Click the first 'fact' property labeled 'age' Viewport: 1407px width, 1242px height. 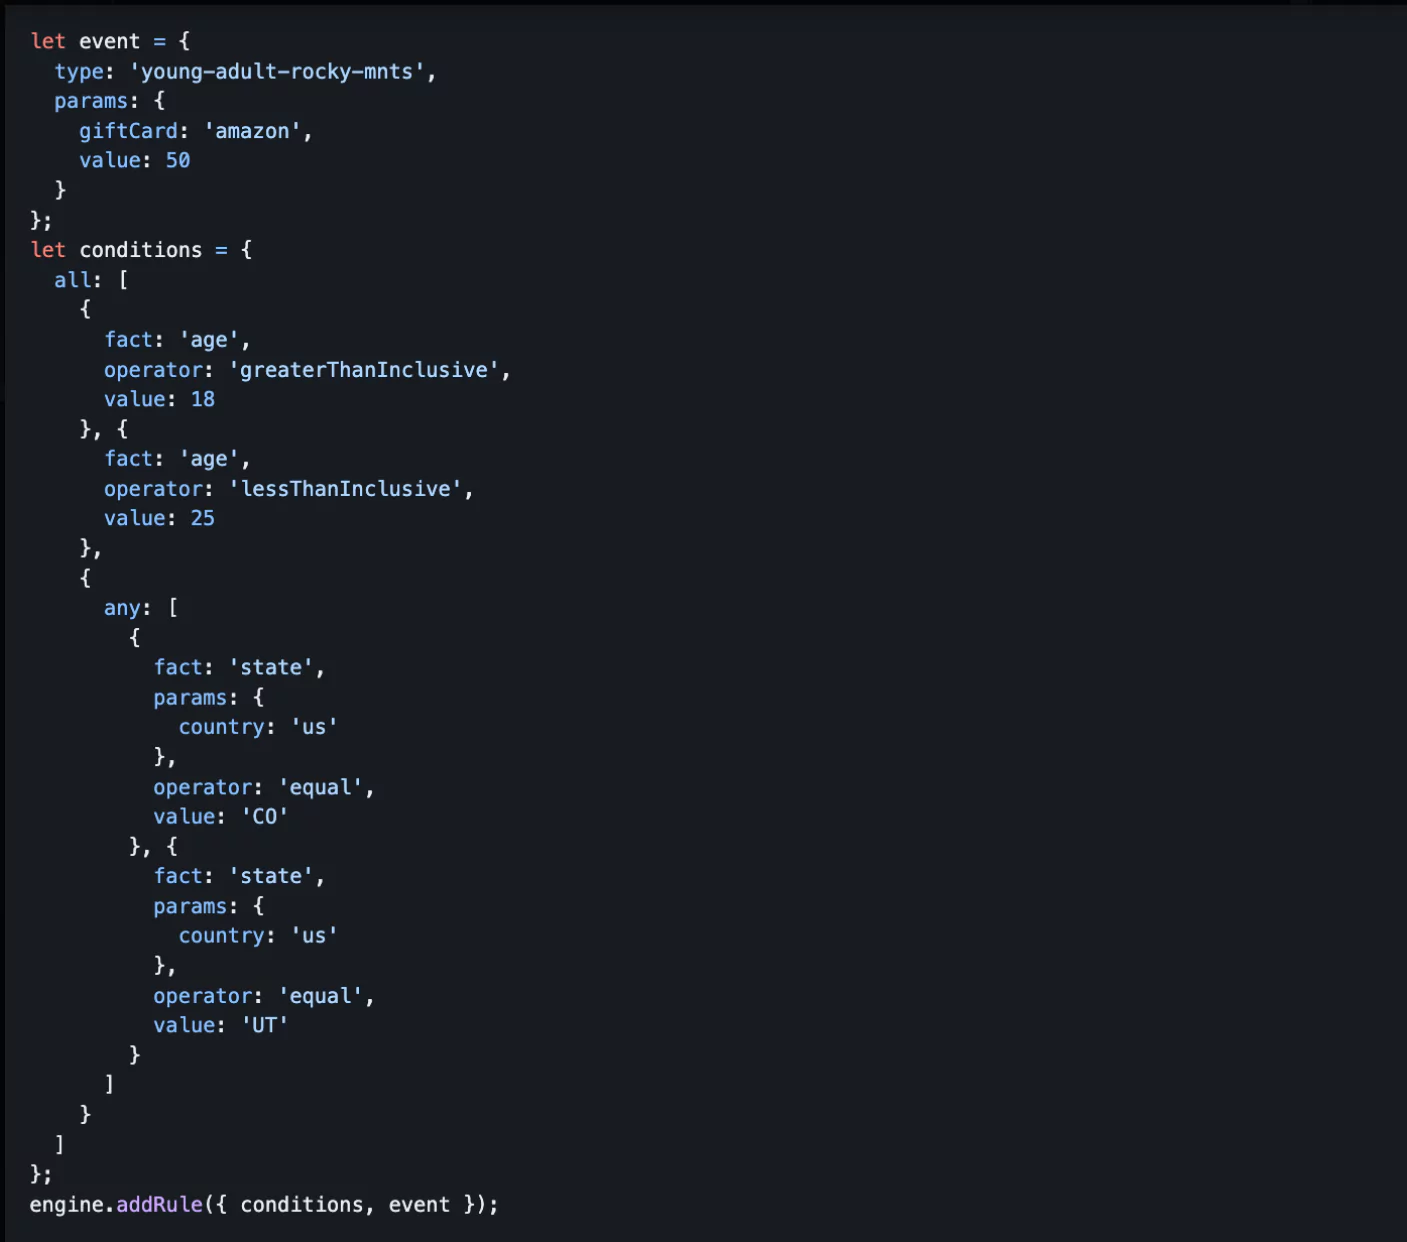(128, 339)
